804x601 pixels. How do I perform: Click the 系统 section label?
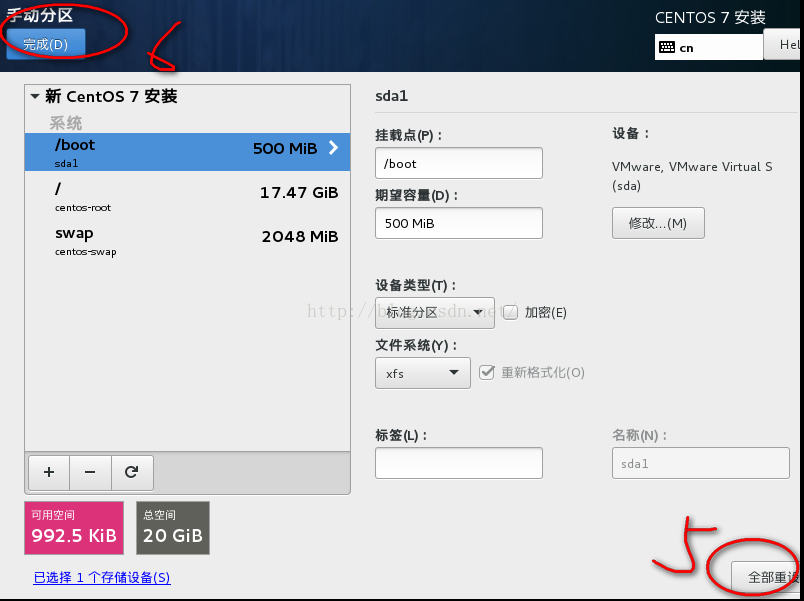coord(66,123)
